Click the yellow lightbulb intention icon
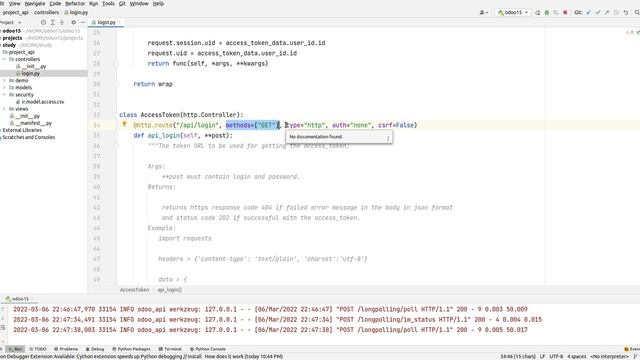The image size is (640, 360). (x=124, y=124)
